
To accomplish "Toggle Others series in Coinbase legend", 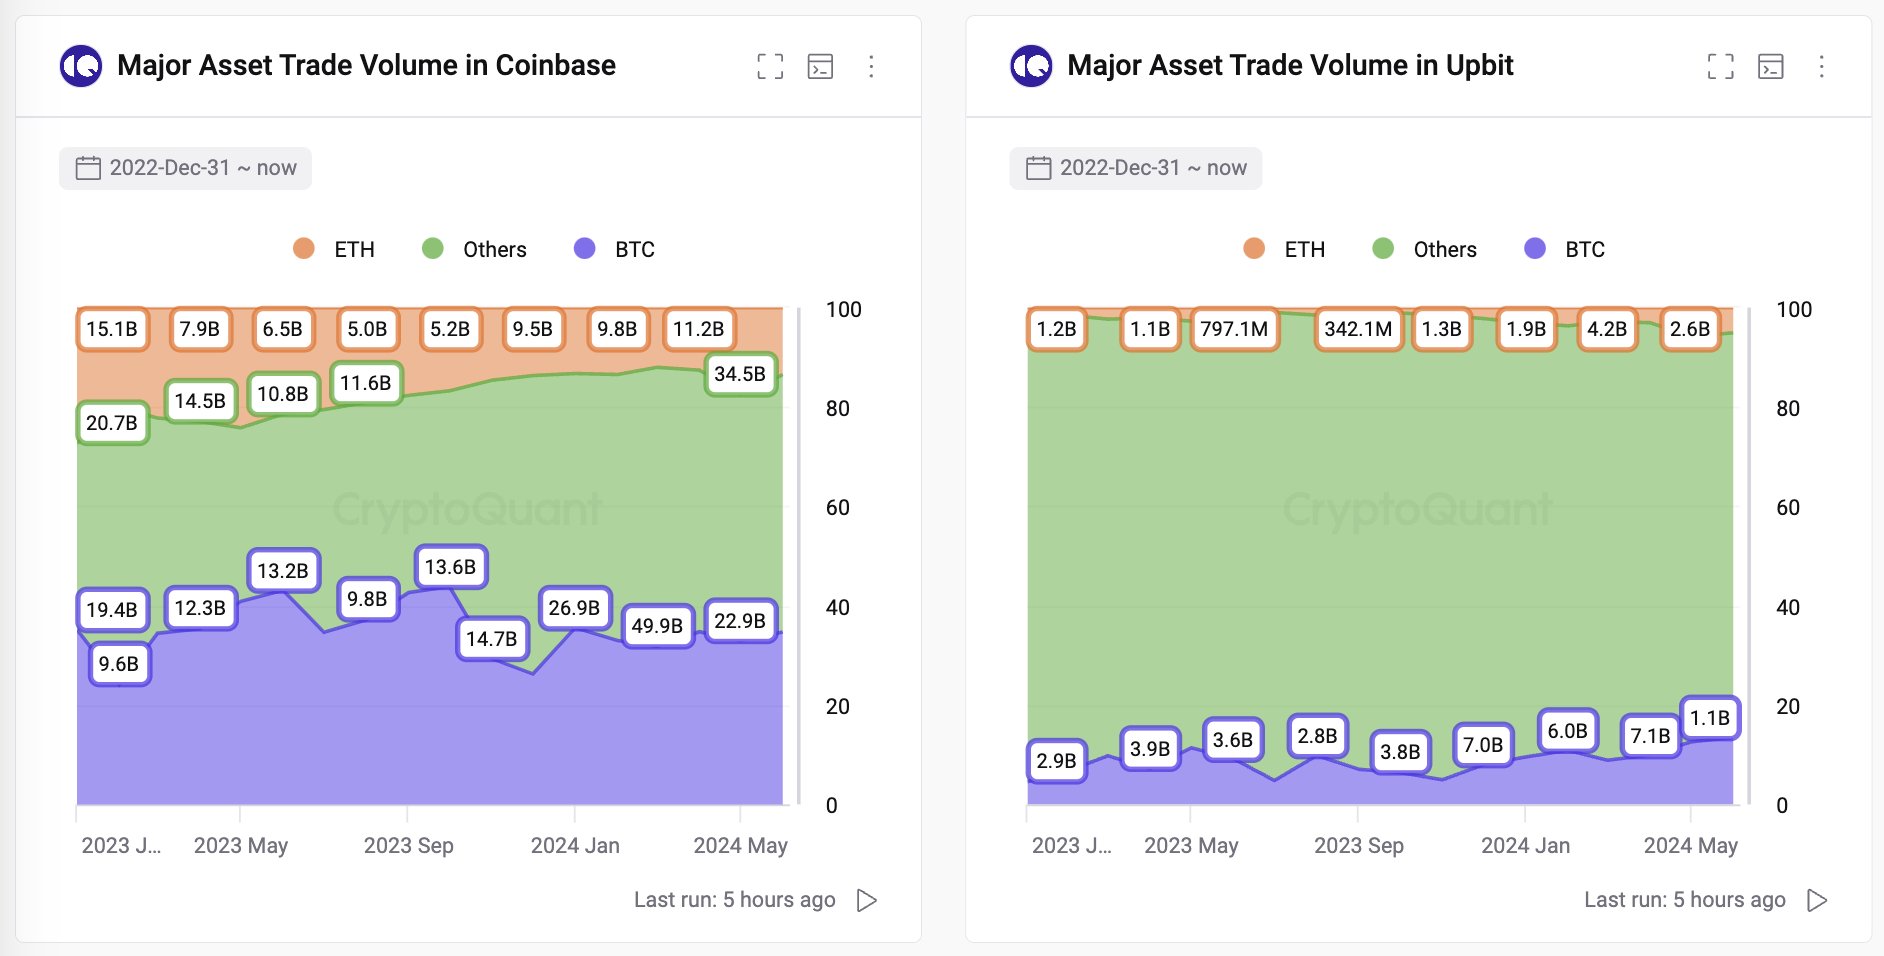I will point(475,249).
